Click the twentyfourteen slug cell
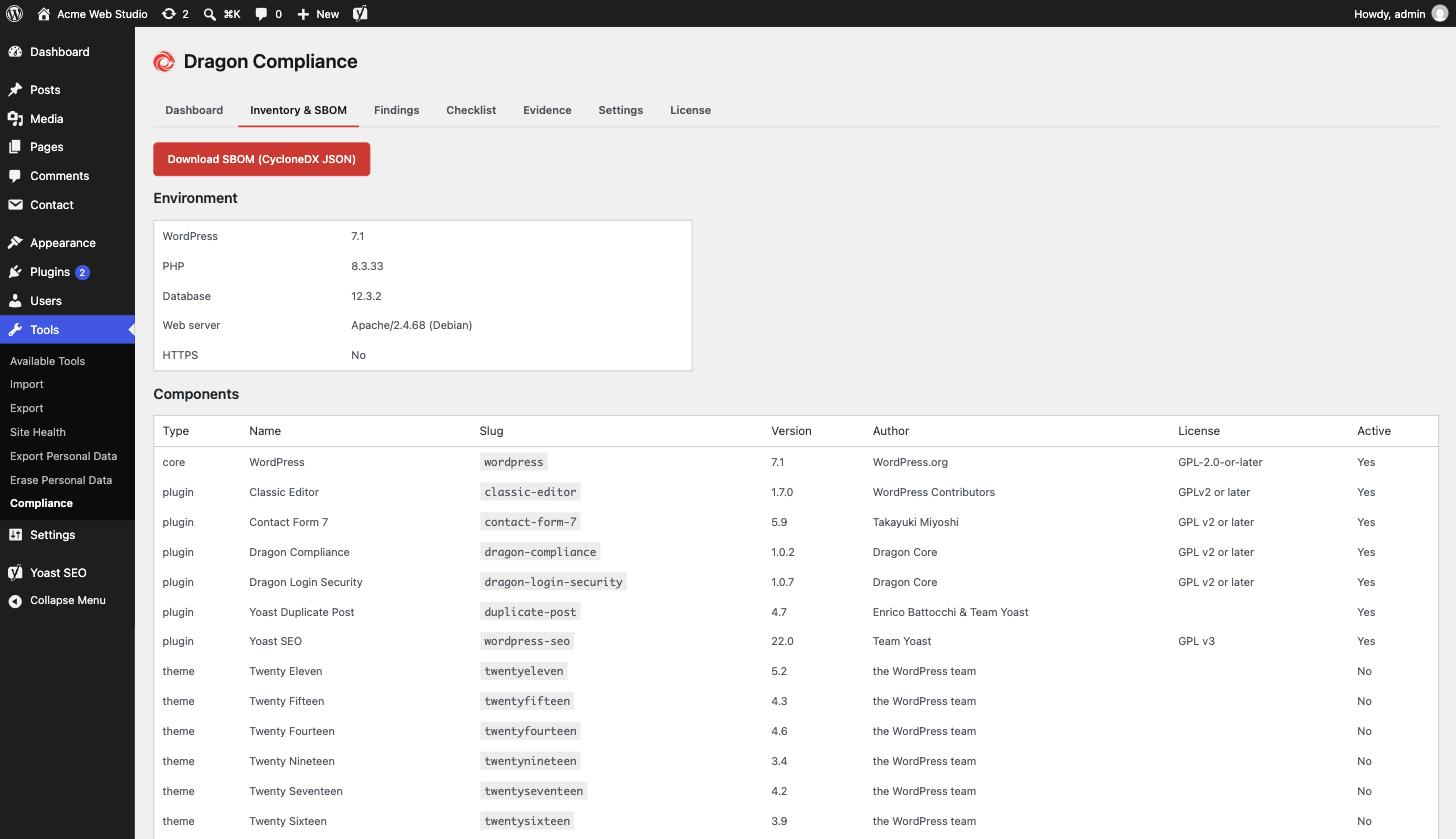 (x=530, y=731)
